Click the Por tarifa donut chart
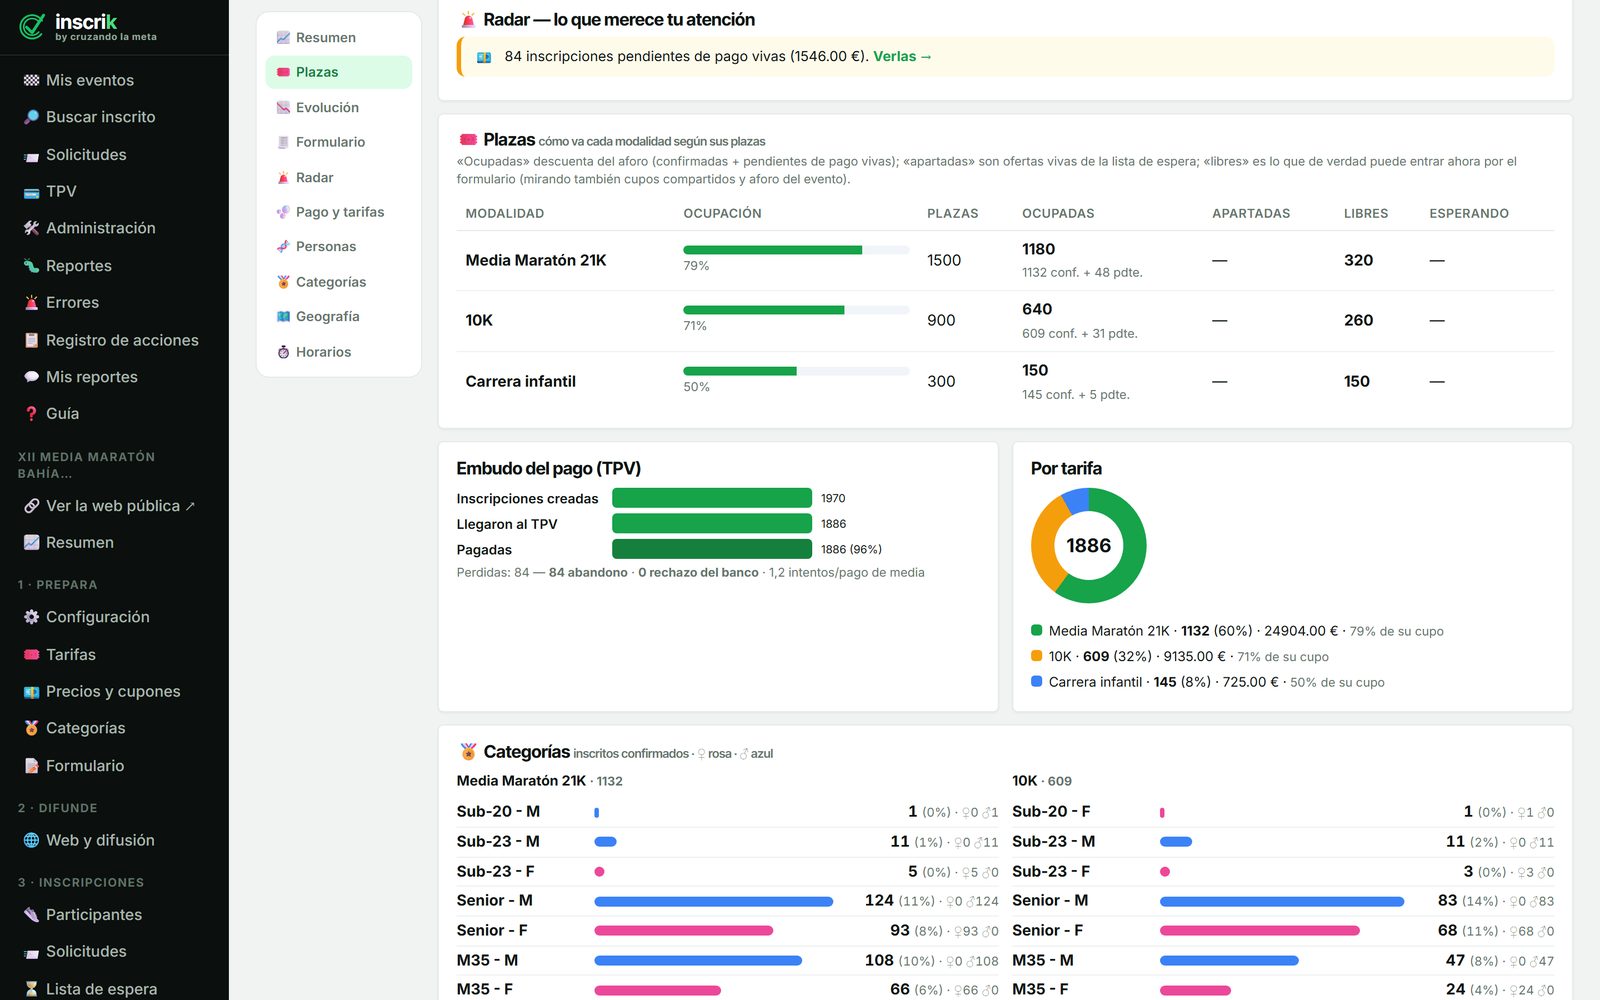This screenshot has height=1000, width=1600. [x=1088, y=545]
